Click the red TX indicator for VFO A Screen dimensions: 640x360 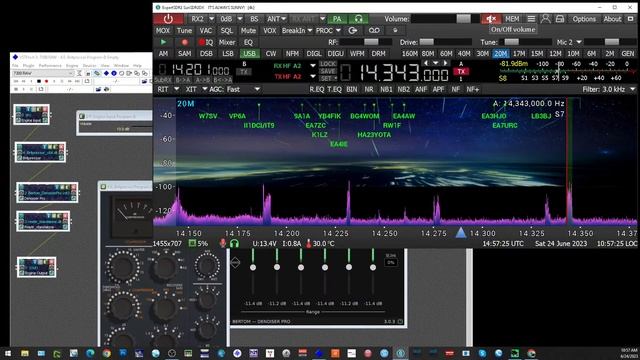point(461,71)
